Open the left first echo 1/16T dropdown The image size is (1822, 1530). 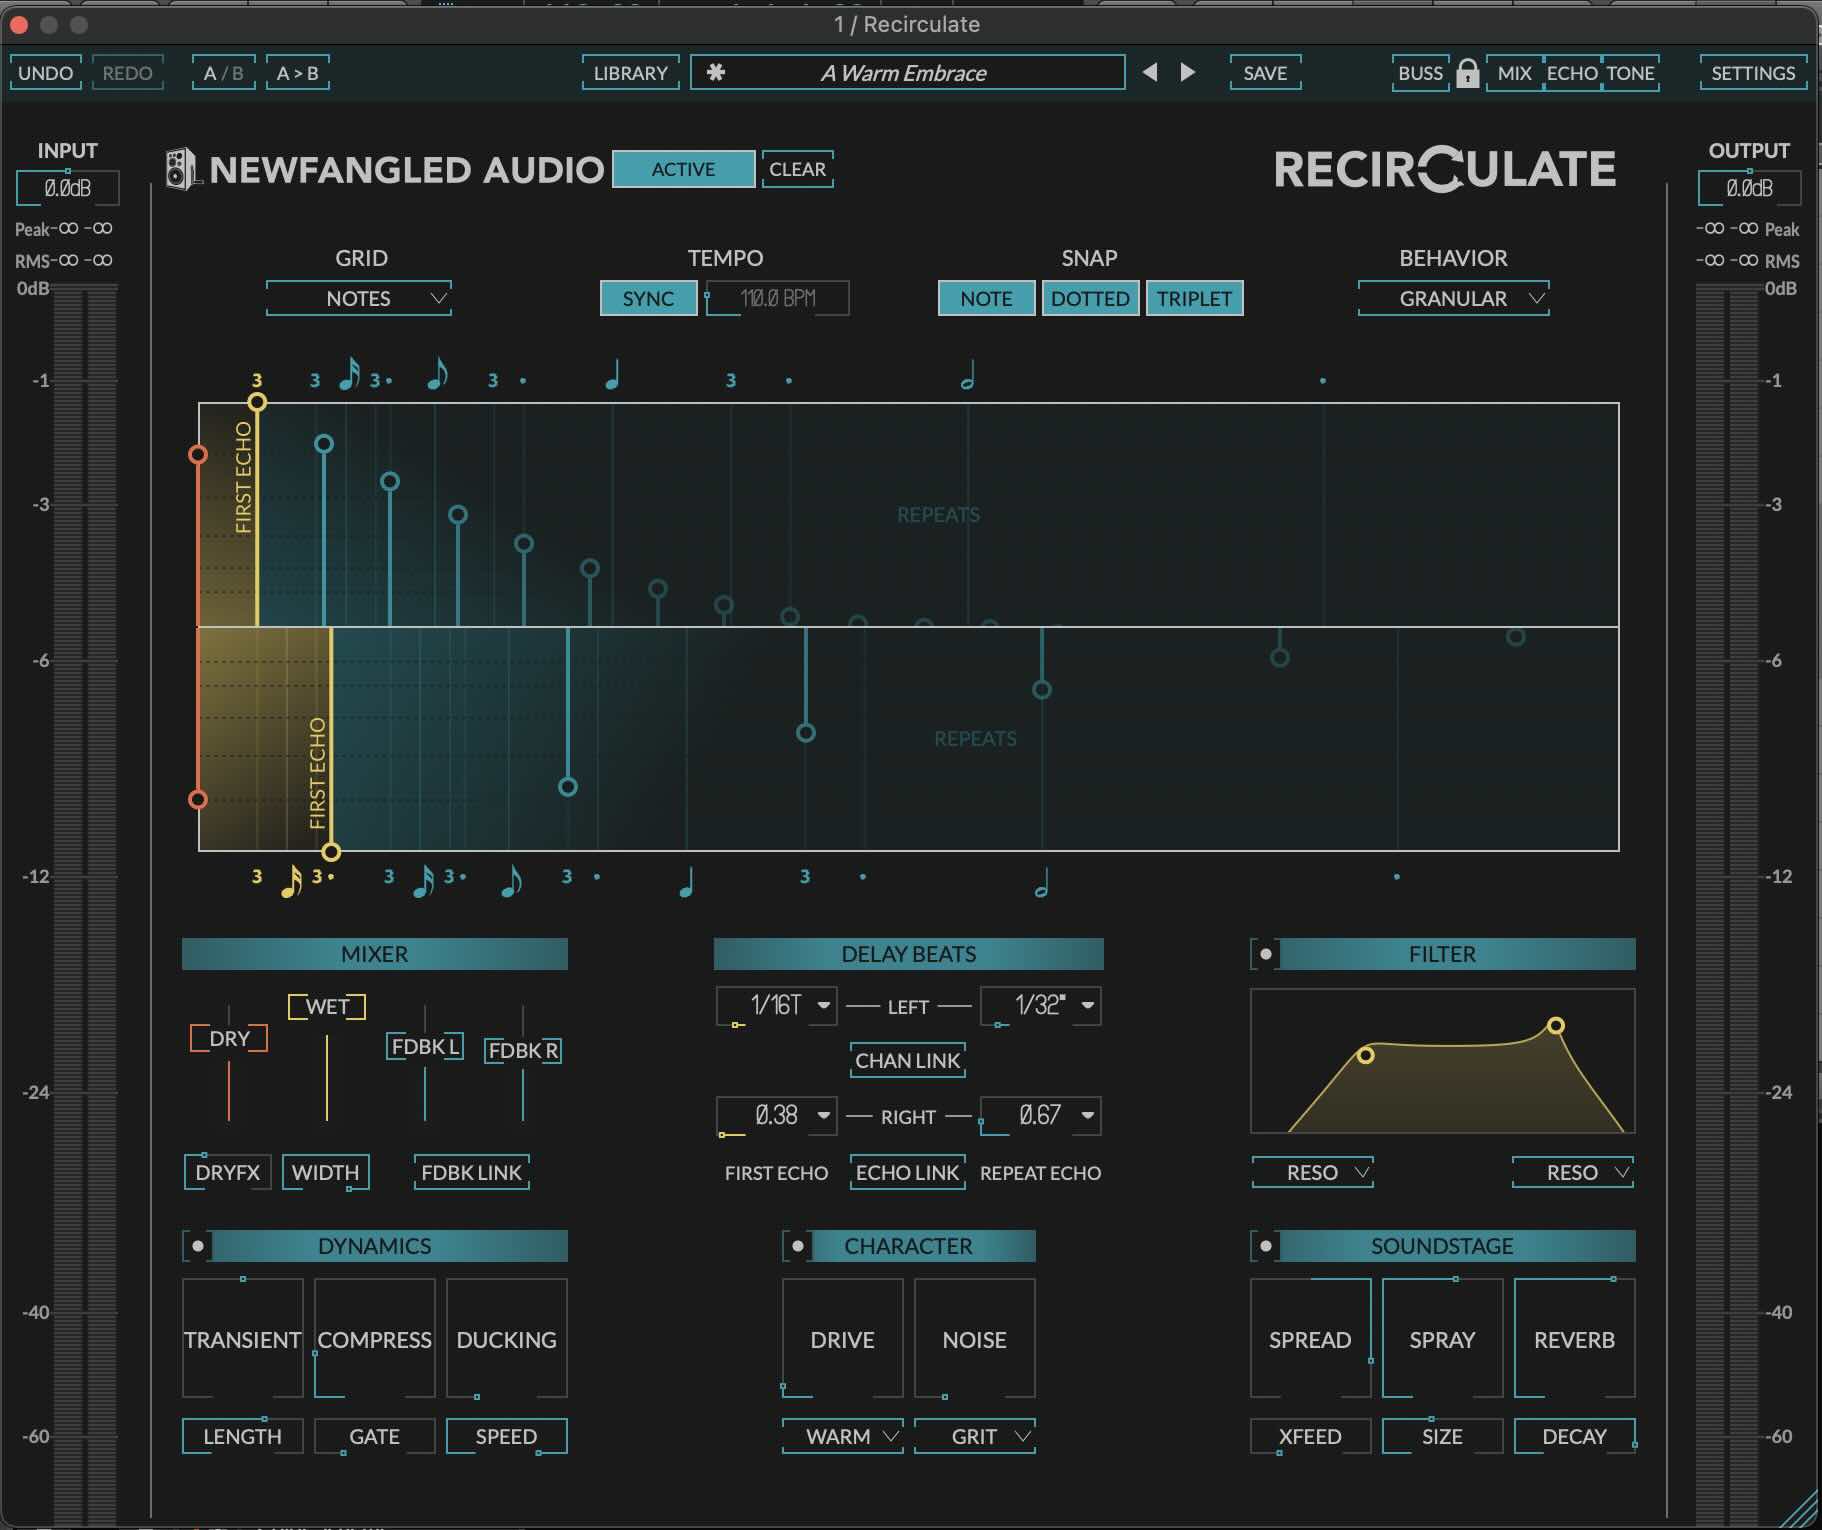click(x=777, y=1005)
